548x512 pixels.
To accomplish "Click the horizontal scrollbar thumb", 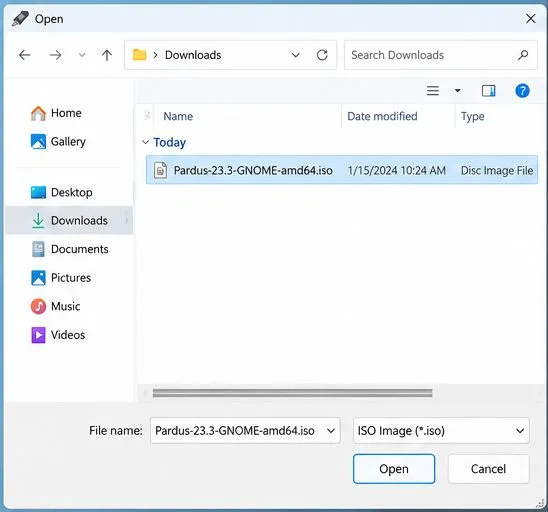I will pos(292,393).
